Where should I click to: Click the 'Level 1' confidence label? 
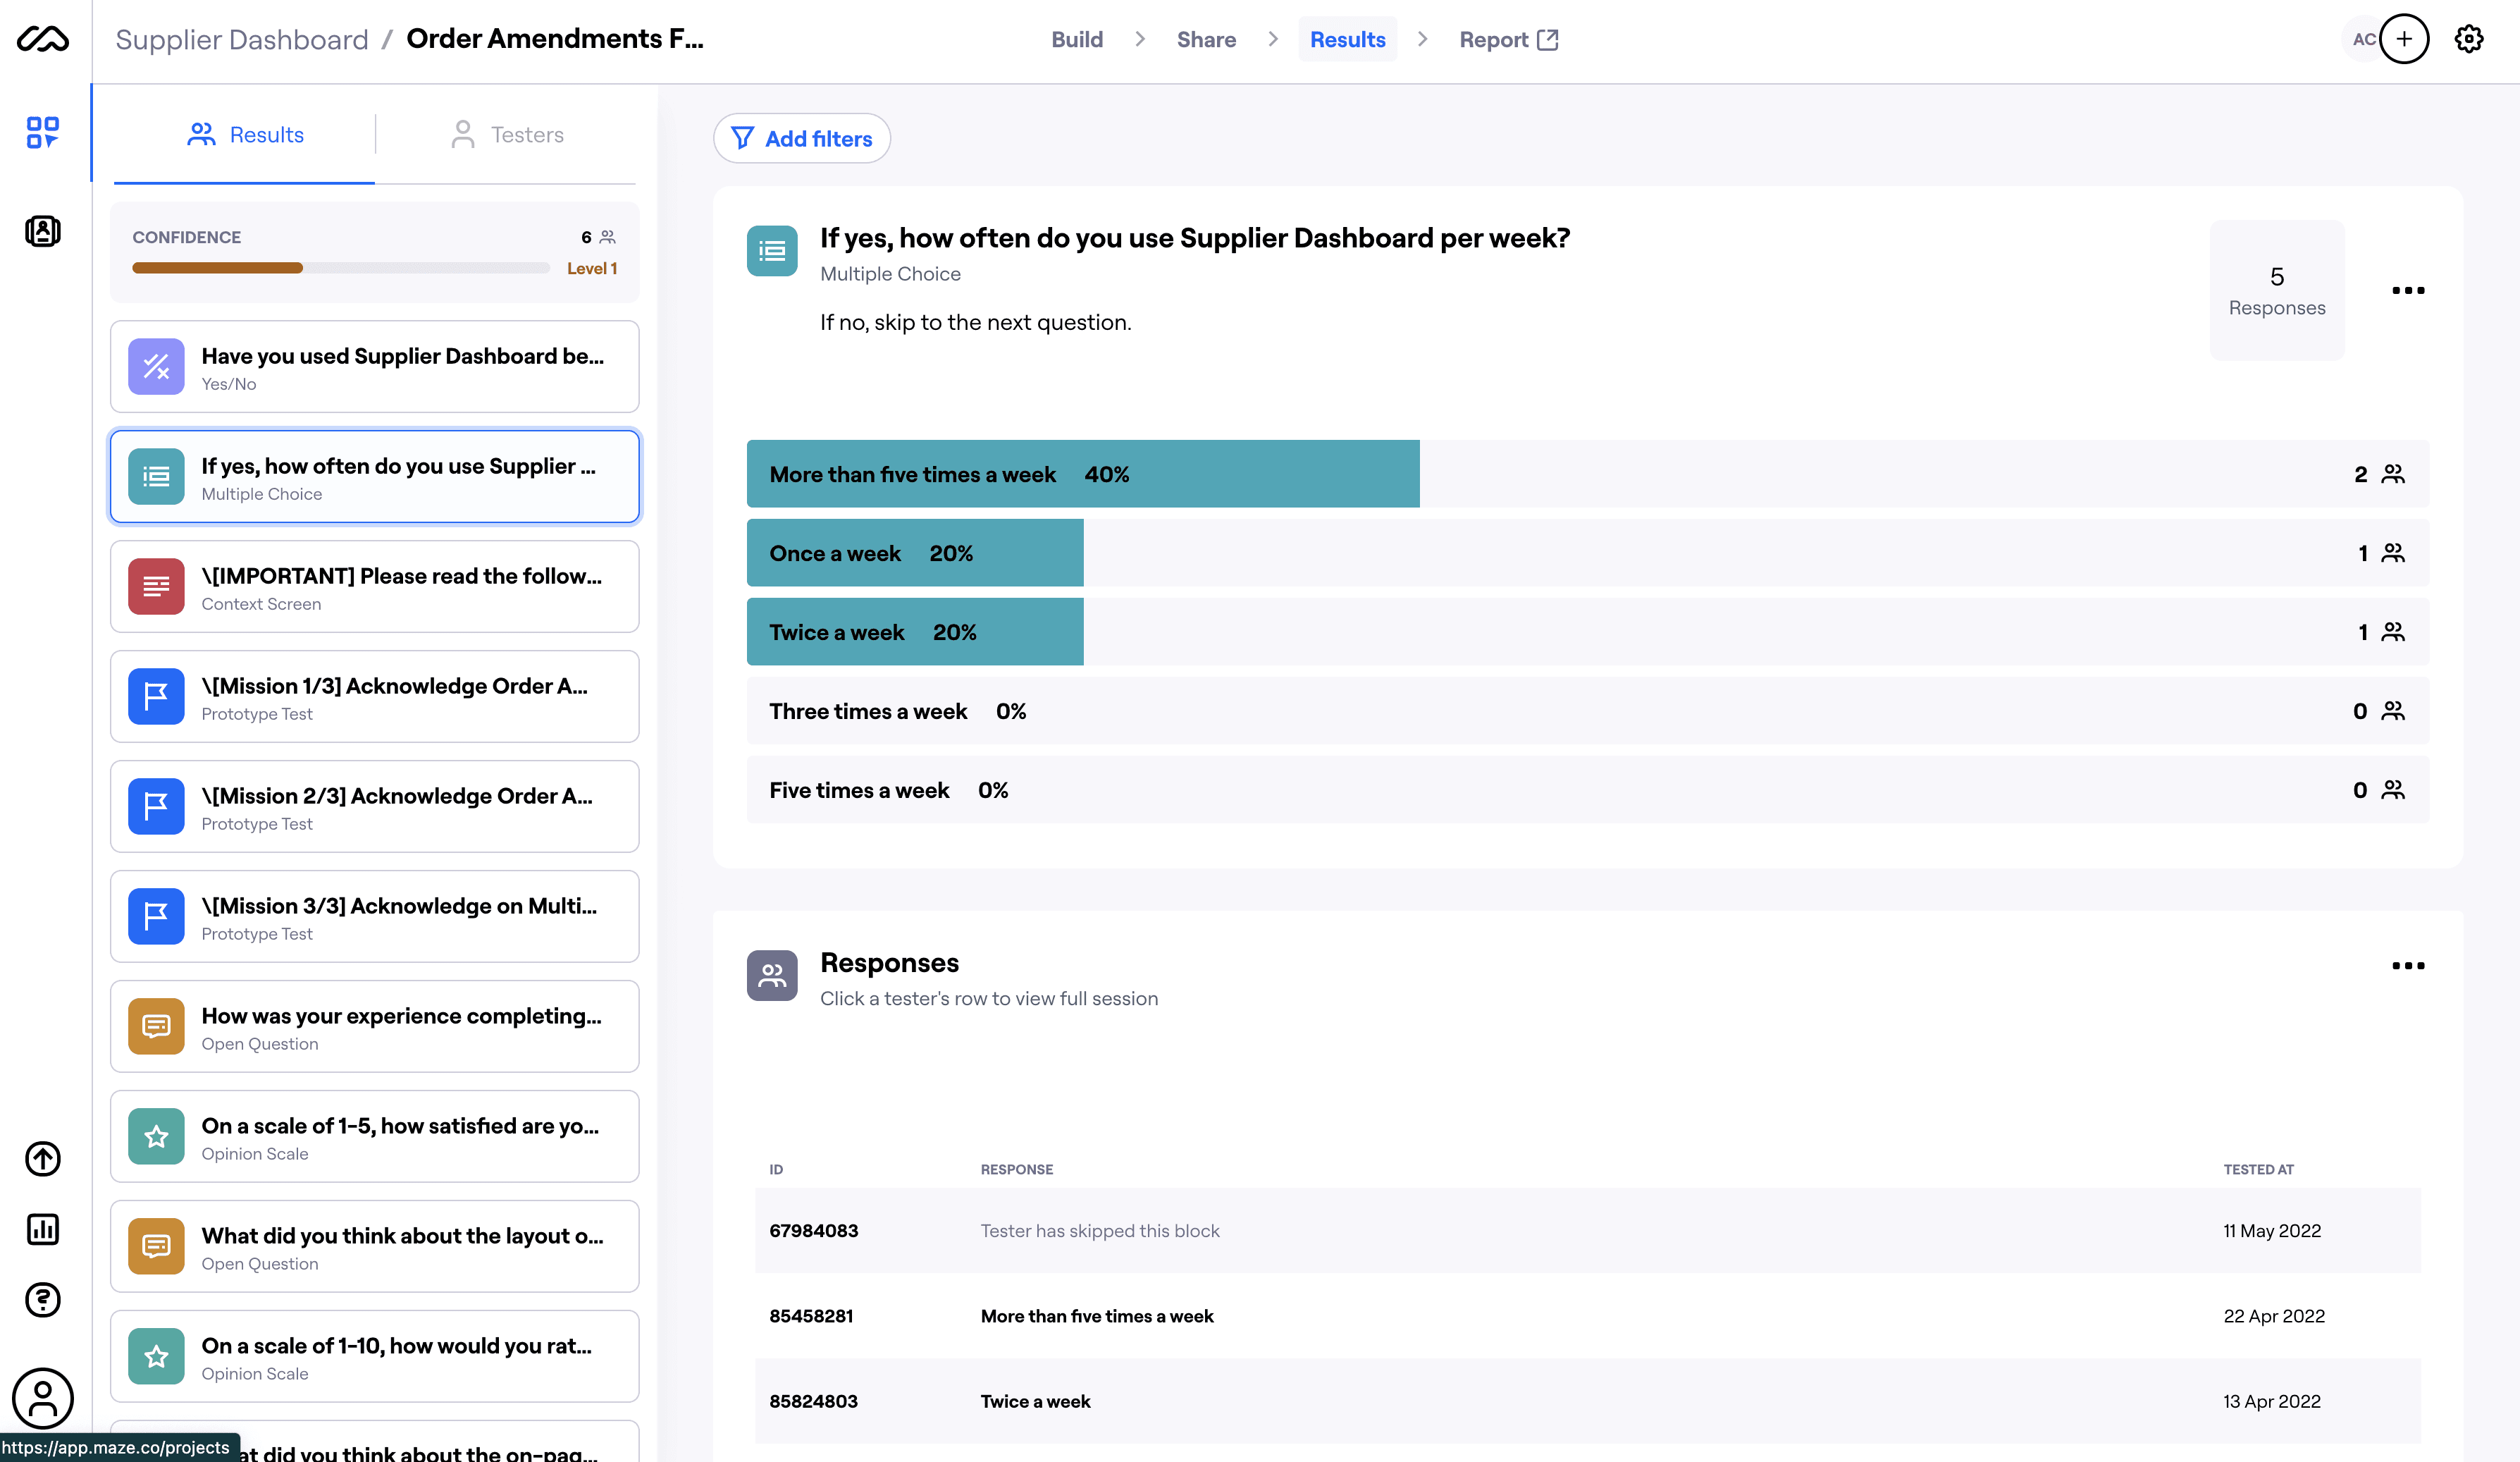pos(592,268)
